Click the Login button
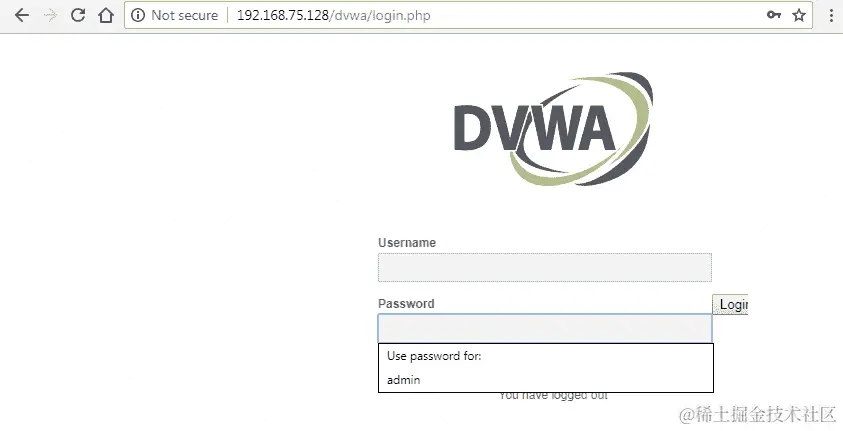The image size is (843, 431). [x=730, y=305]
